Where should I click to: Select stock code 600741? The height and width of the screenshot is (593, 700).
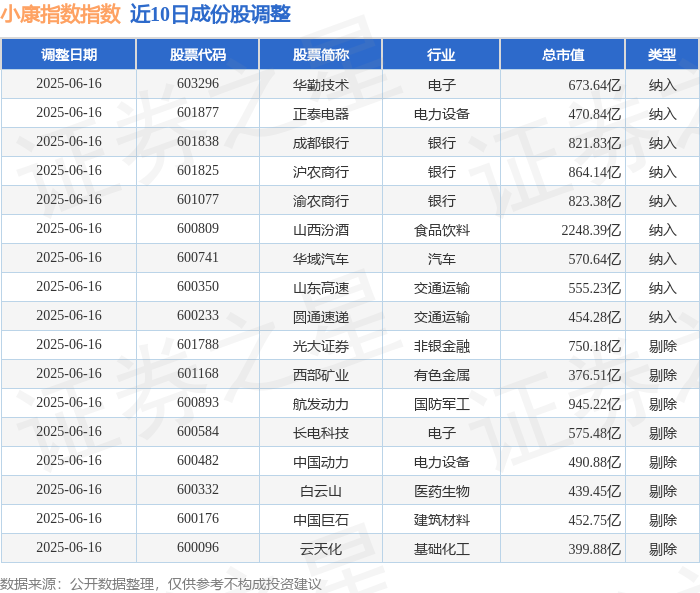click(x=198, y=258)
